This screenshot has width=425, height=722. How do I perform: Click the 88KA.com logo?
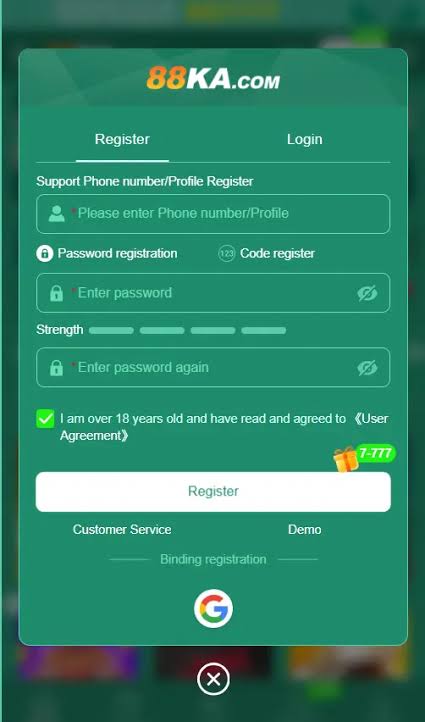point(213,78)
